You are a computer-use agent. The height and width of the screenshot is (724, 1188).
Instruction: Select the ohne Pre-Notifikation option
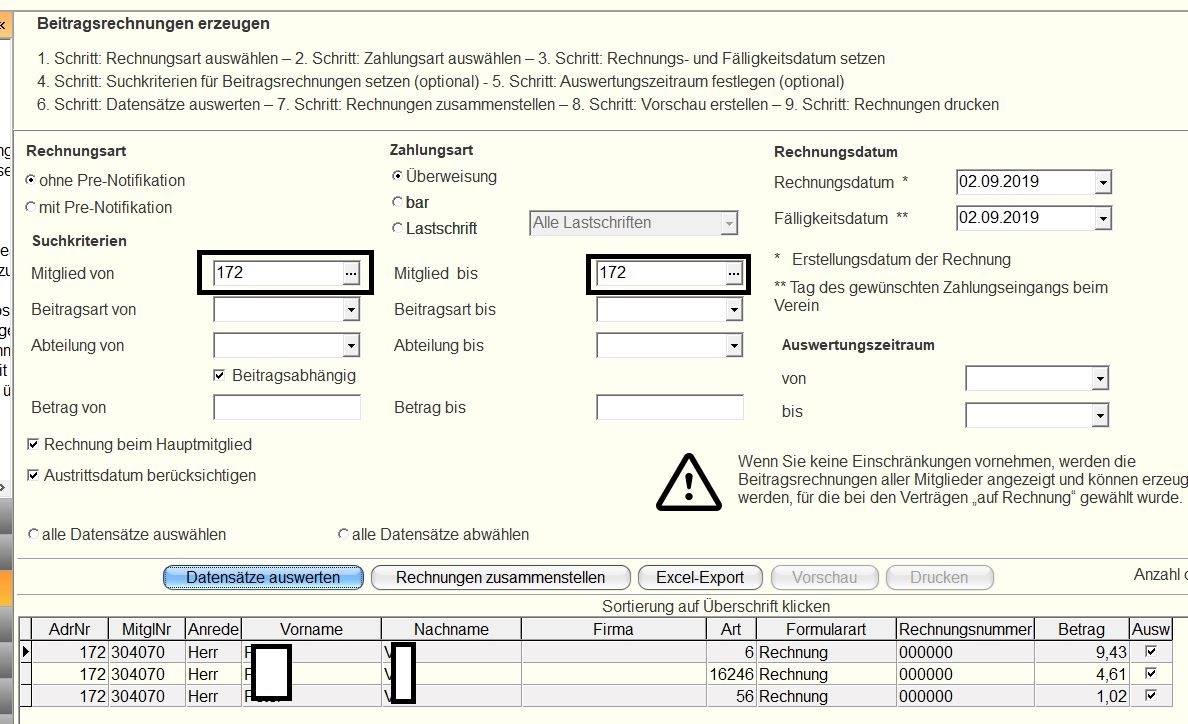pos(31,181)
